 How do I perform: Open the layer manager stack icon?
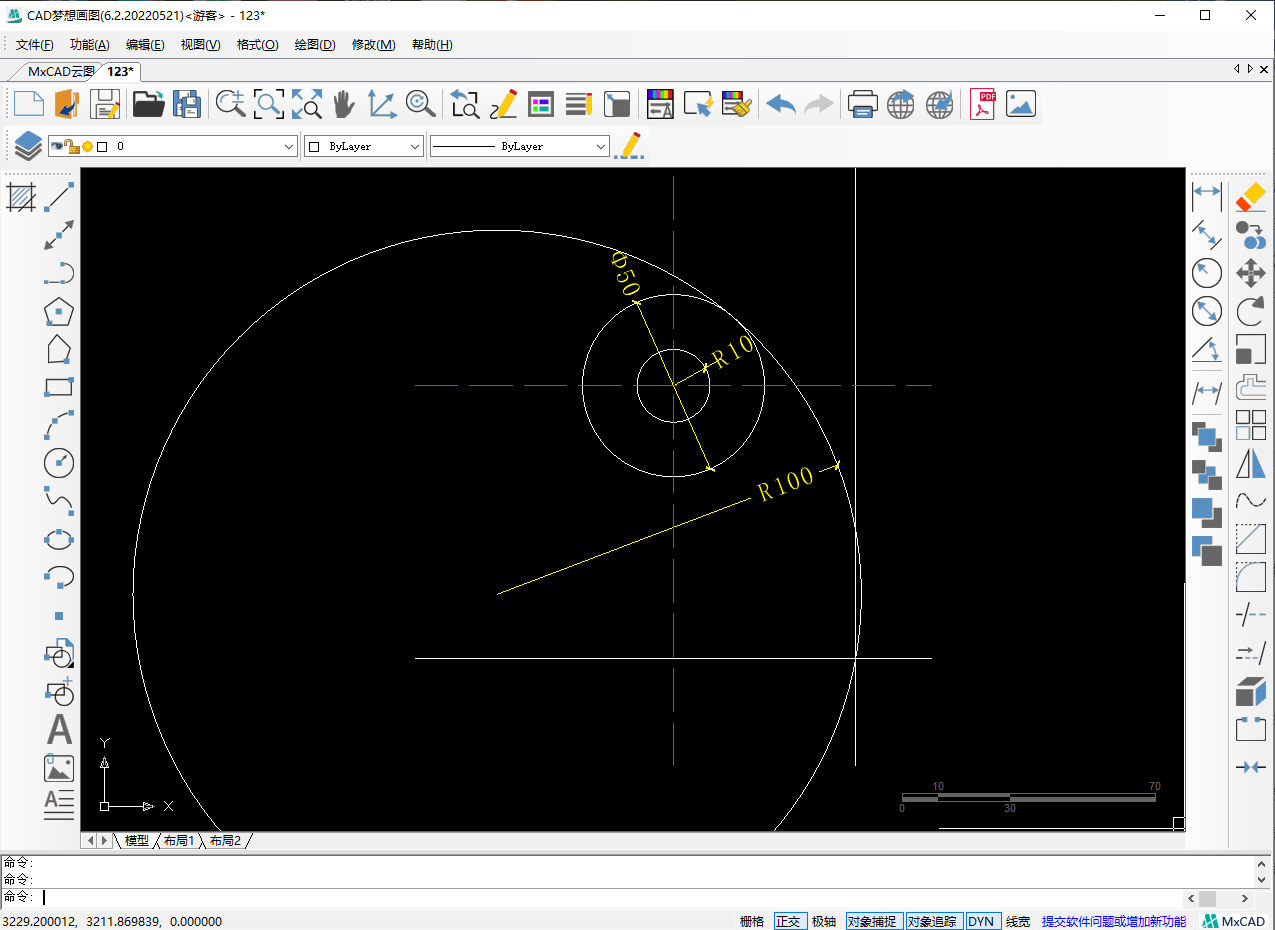click(27, 146)
